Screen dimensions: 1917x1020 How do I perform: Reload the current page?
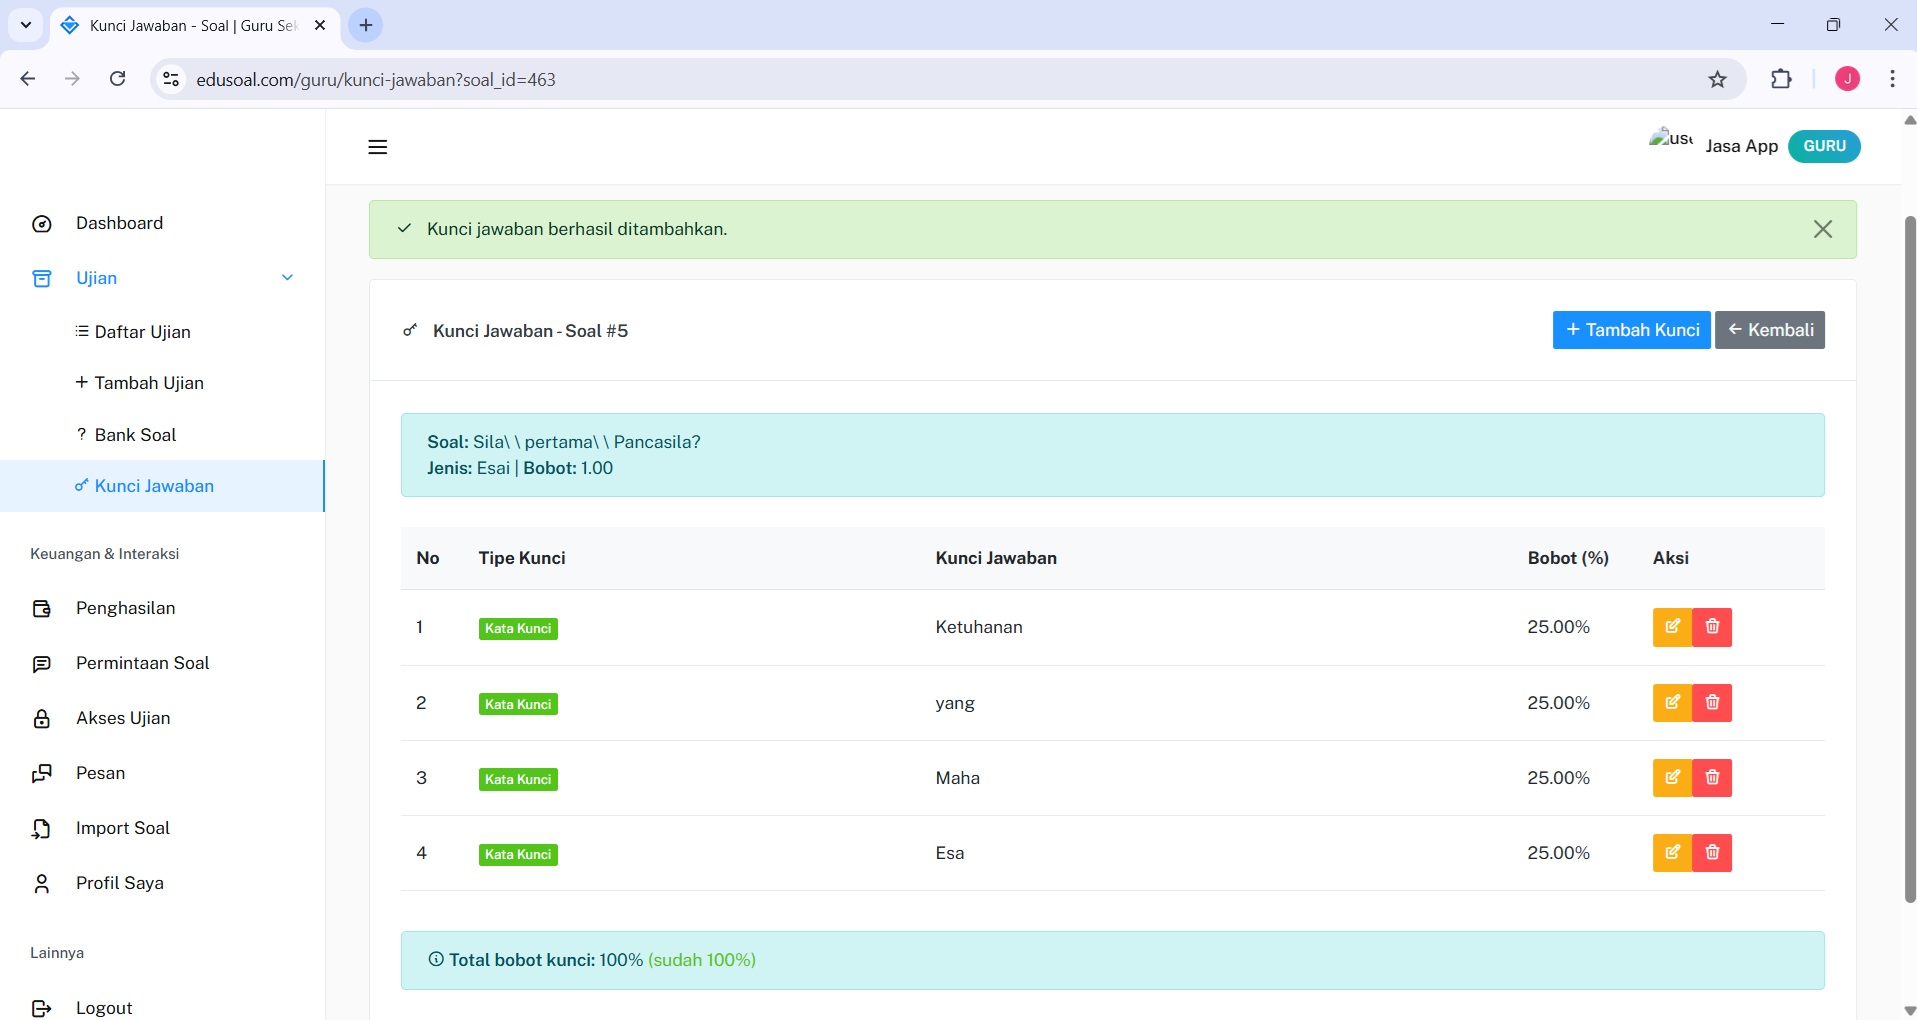click(117, 79)
